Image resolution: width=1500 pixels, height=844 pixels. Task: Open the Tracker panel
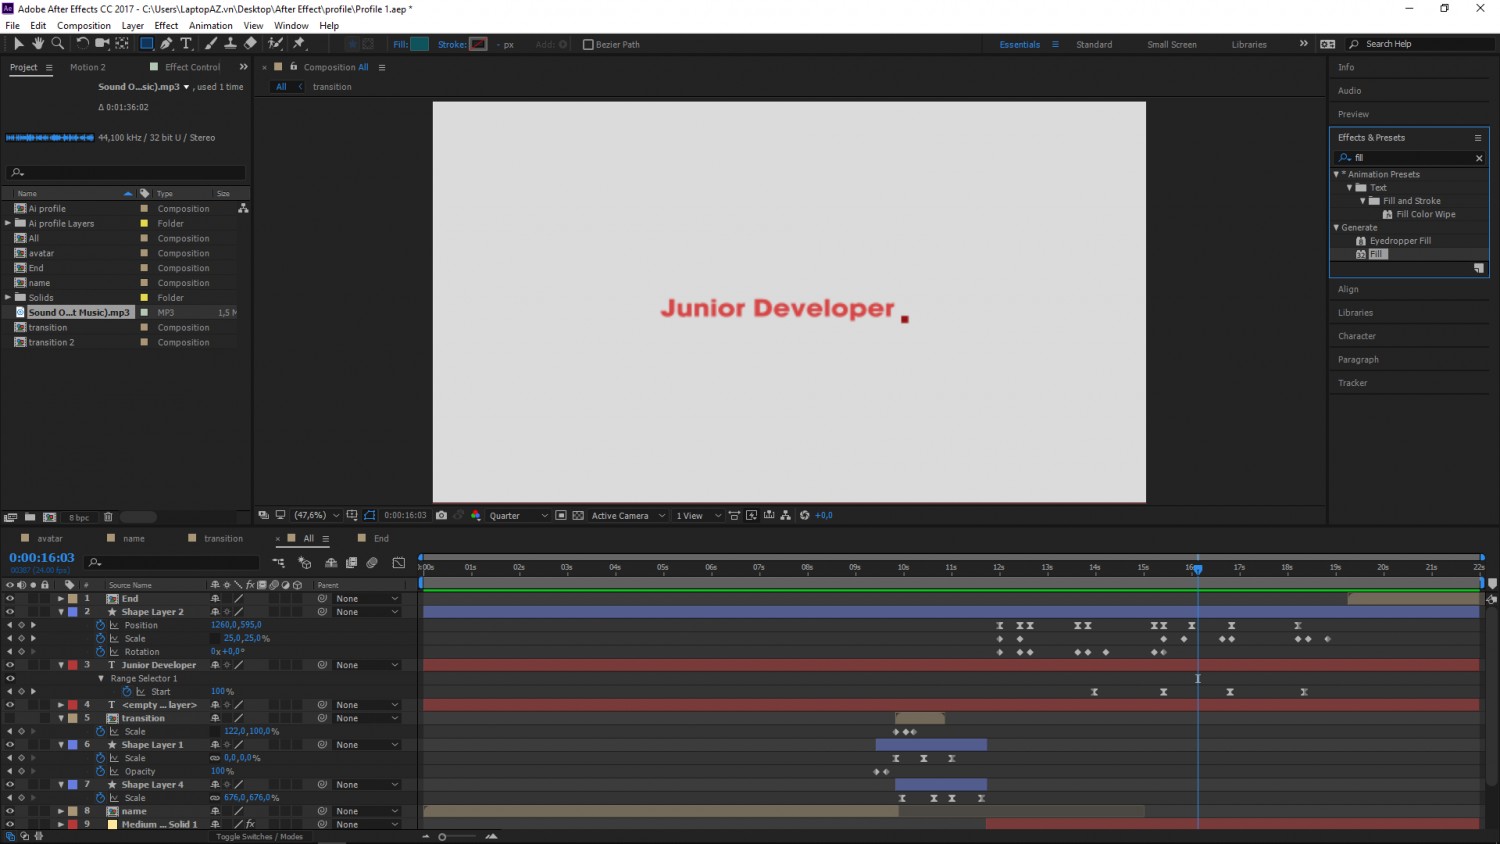tap(1353, 383)
